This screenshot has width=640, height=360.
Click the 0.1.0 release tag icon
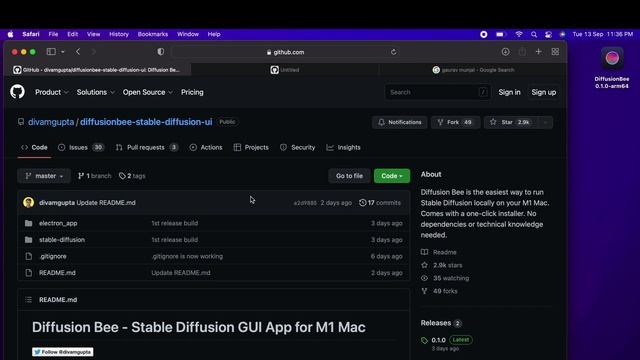(424, 340)
